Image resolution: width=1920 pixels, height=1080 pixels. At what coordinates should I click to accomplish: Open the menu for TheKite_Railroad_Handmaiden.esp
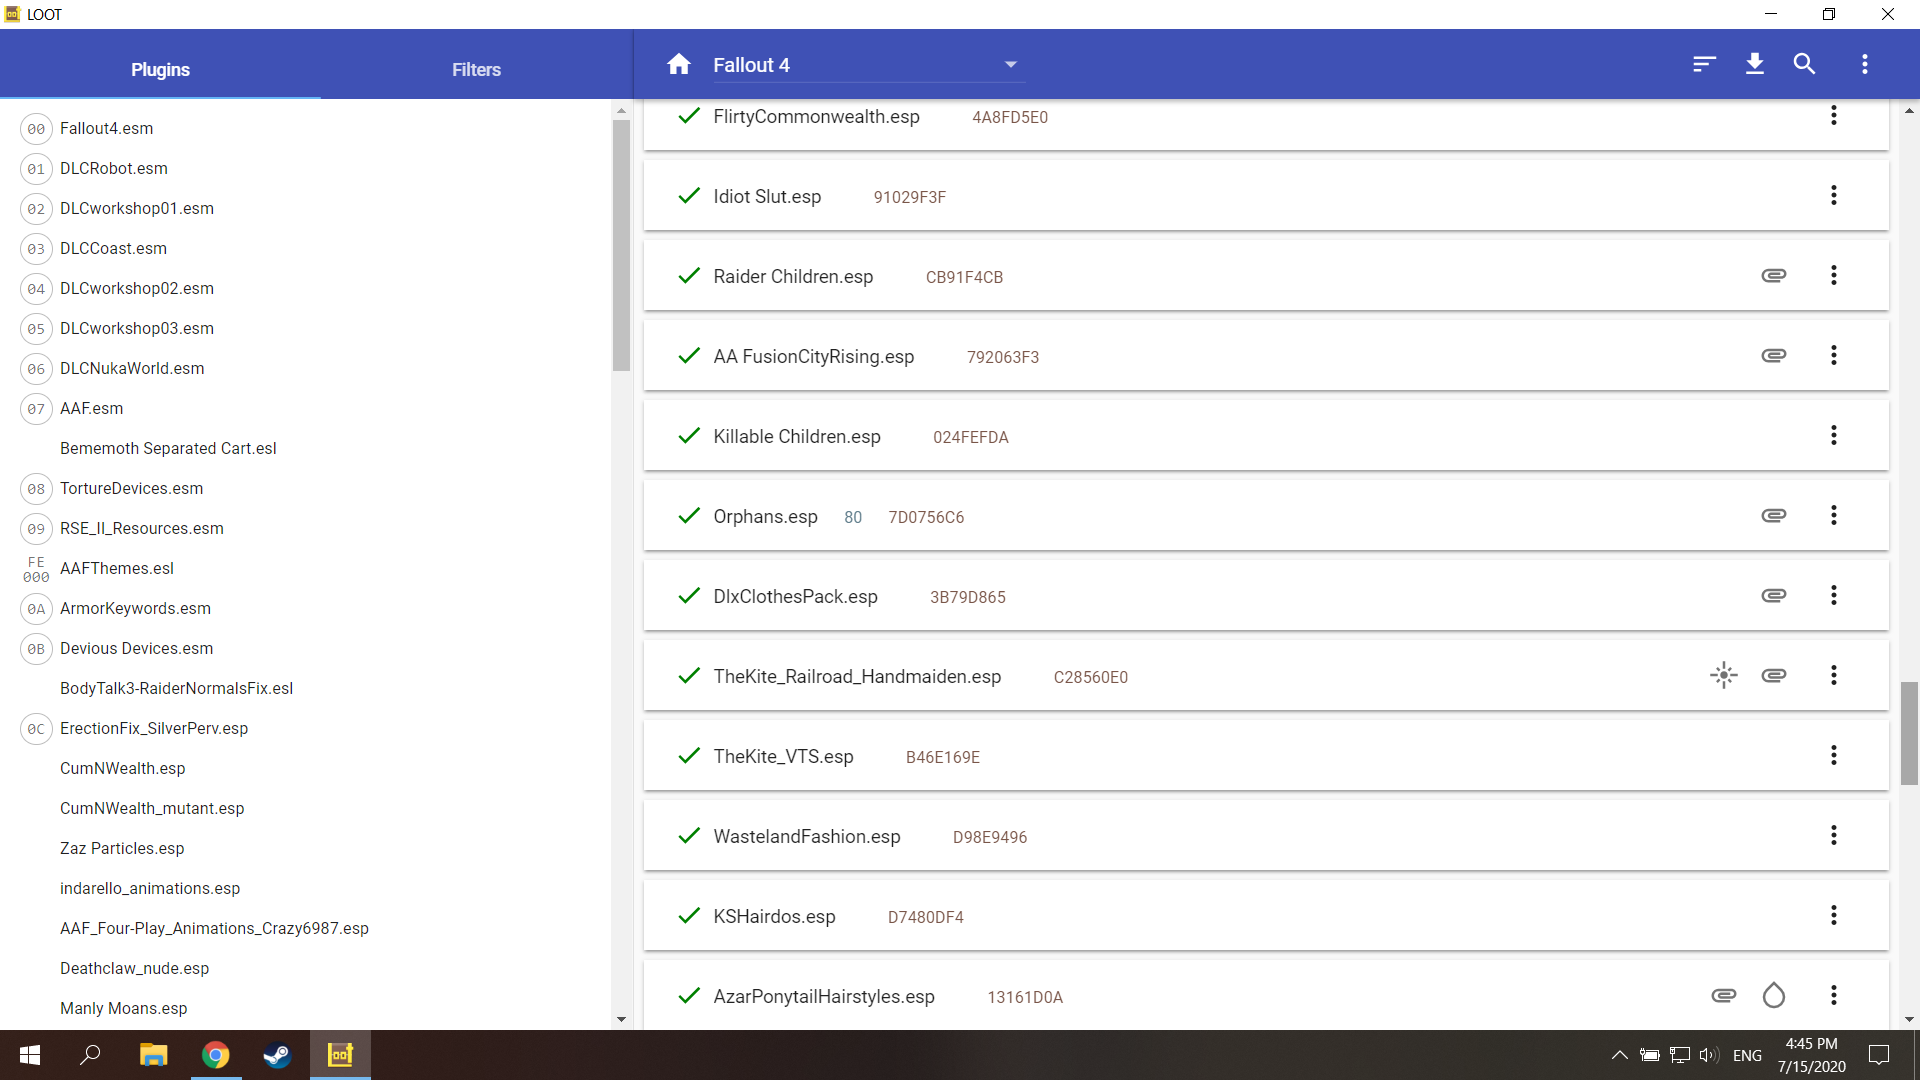pyautogui.click(x=1834, y=675)
